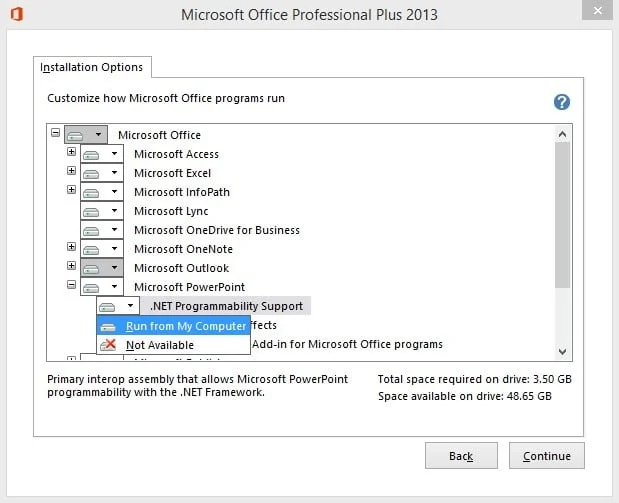Image resolution: width=619 pixels, height=503 pixels.
Task: Click the Continue button
Action: click(547, 456)
